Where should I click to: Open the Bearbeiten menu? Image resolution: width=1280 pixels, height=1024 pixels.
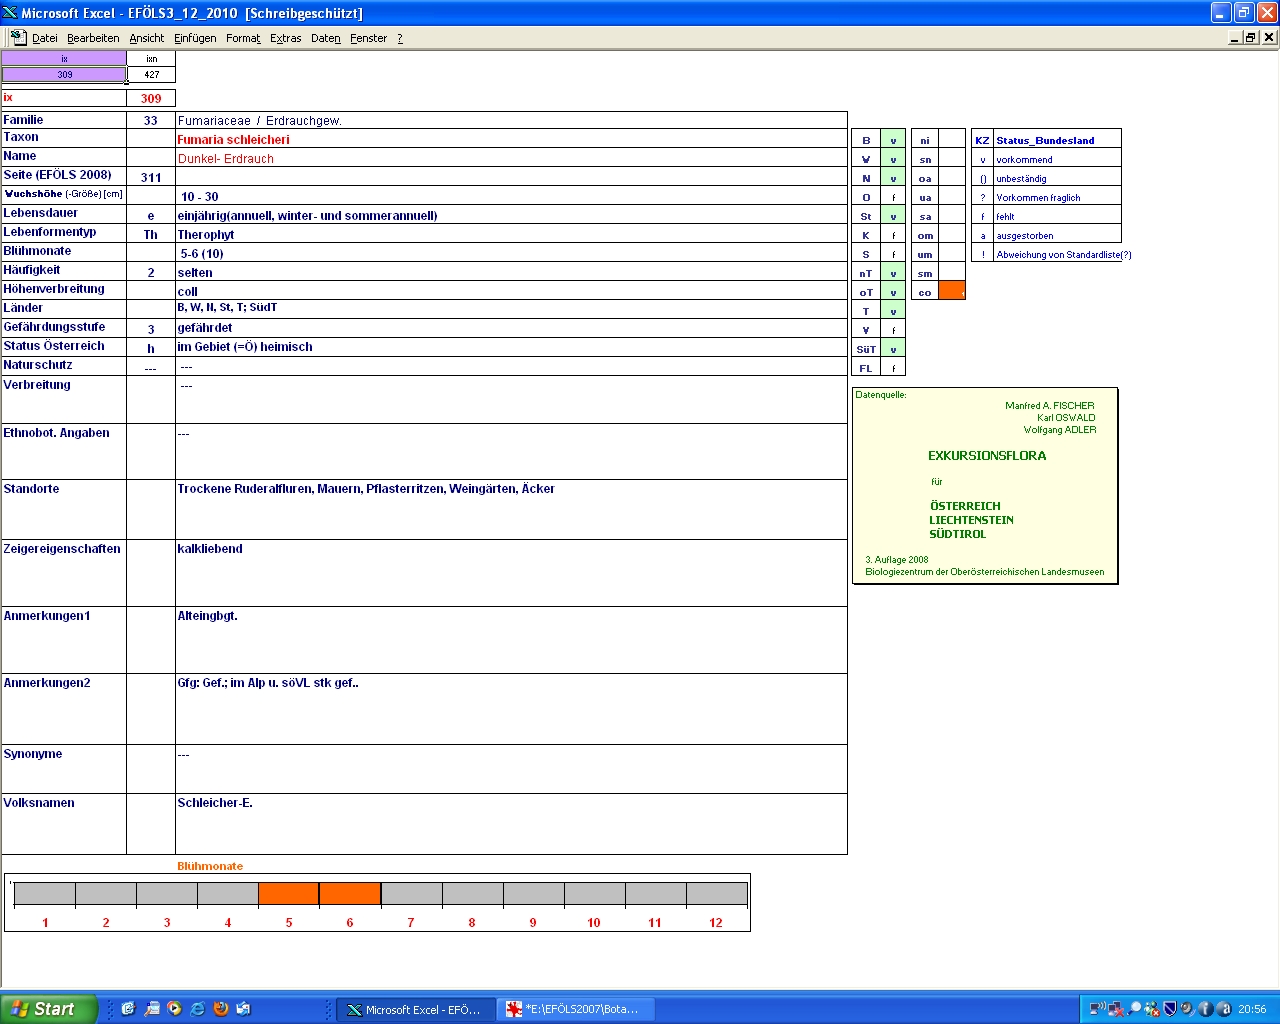(93, 38)
